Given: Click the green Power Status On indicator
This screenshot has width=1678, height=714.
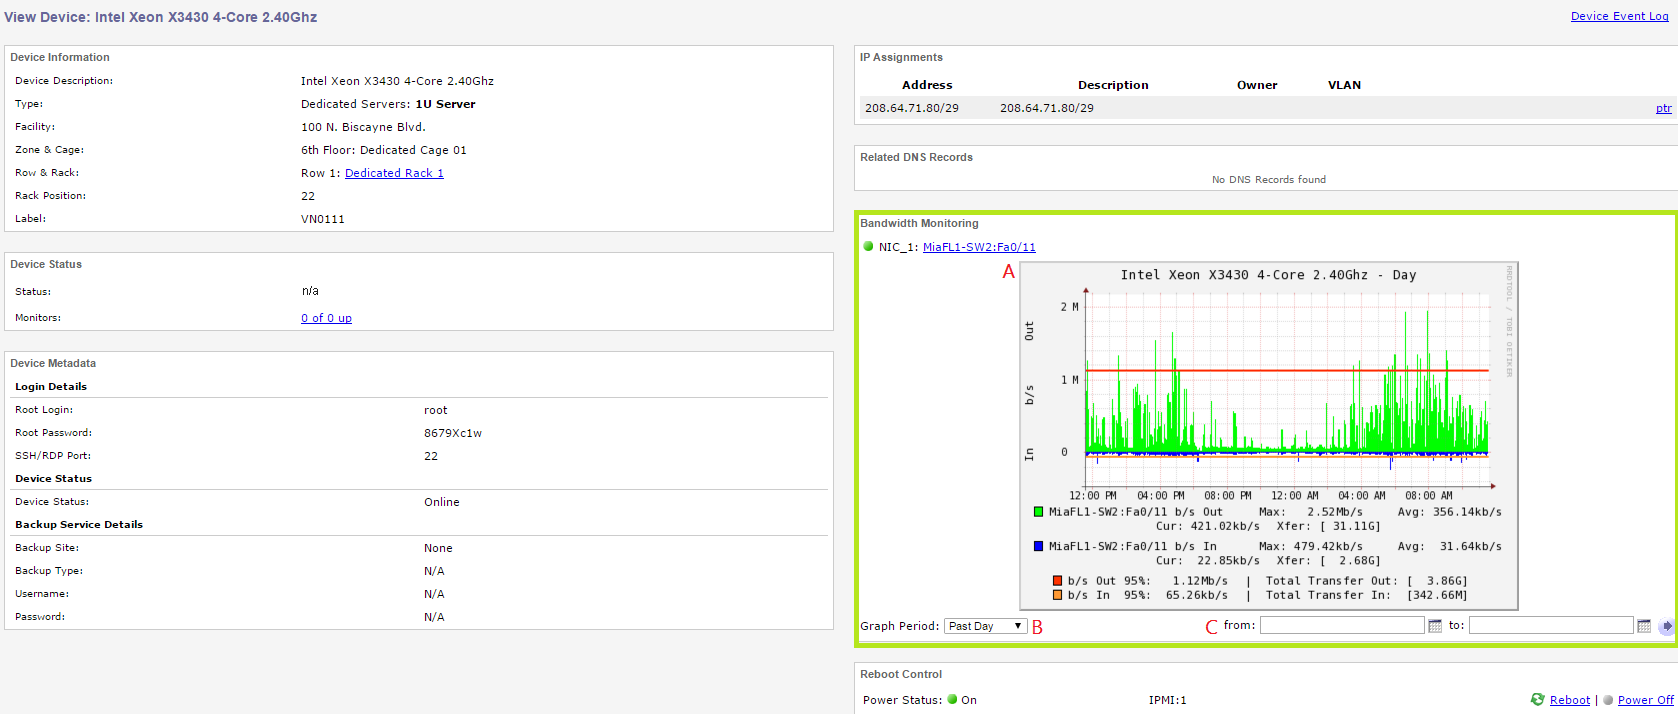Looking at the screenshot, I should [952, 700].
